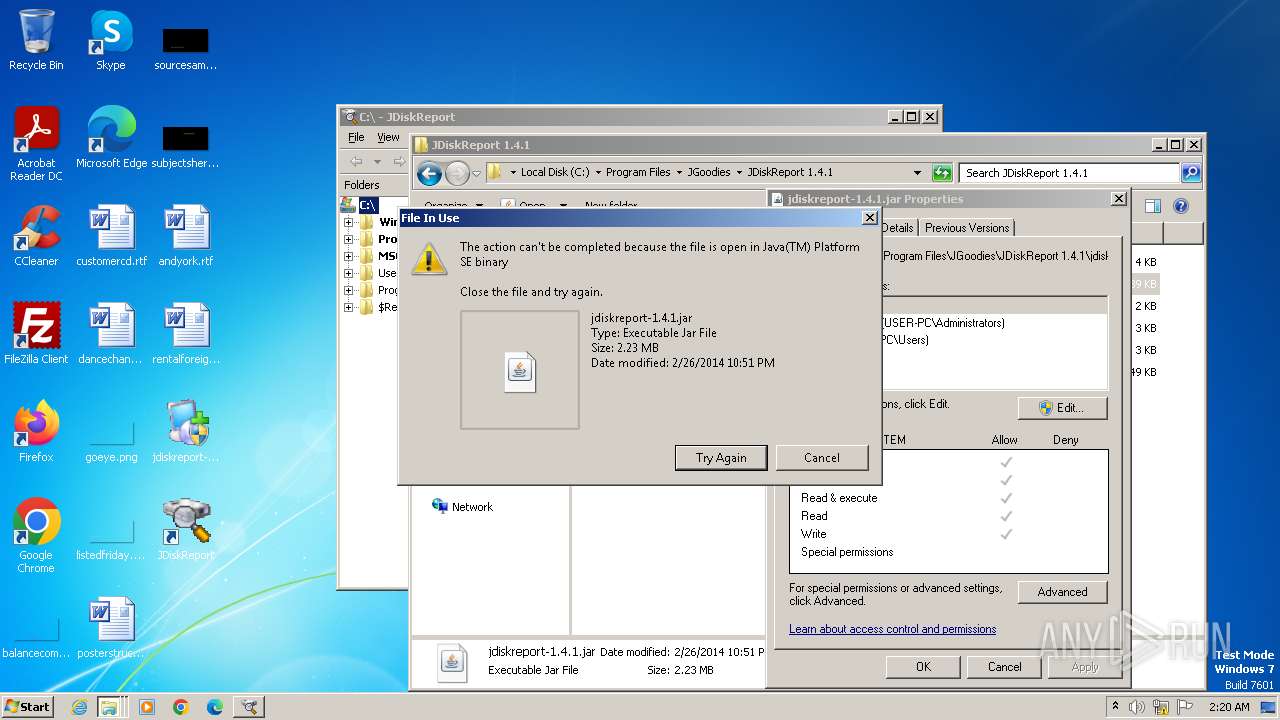Switch to JDiskReport taskbar button
The height and width of the screenshot is (720, 1280).
tap(248, 707)
